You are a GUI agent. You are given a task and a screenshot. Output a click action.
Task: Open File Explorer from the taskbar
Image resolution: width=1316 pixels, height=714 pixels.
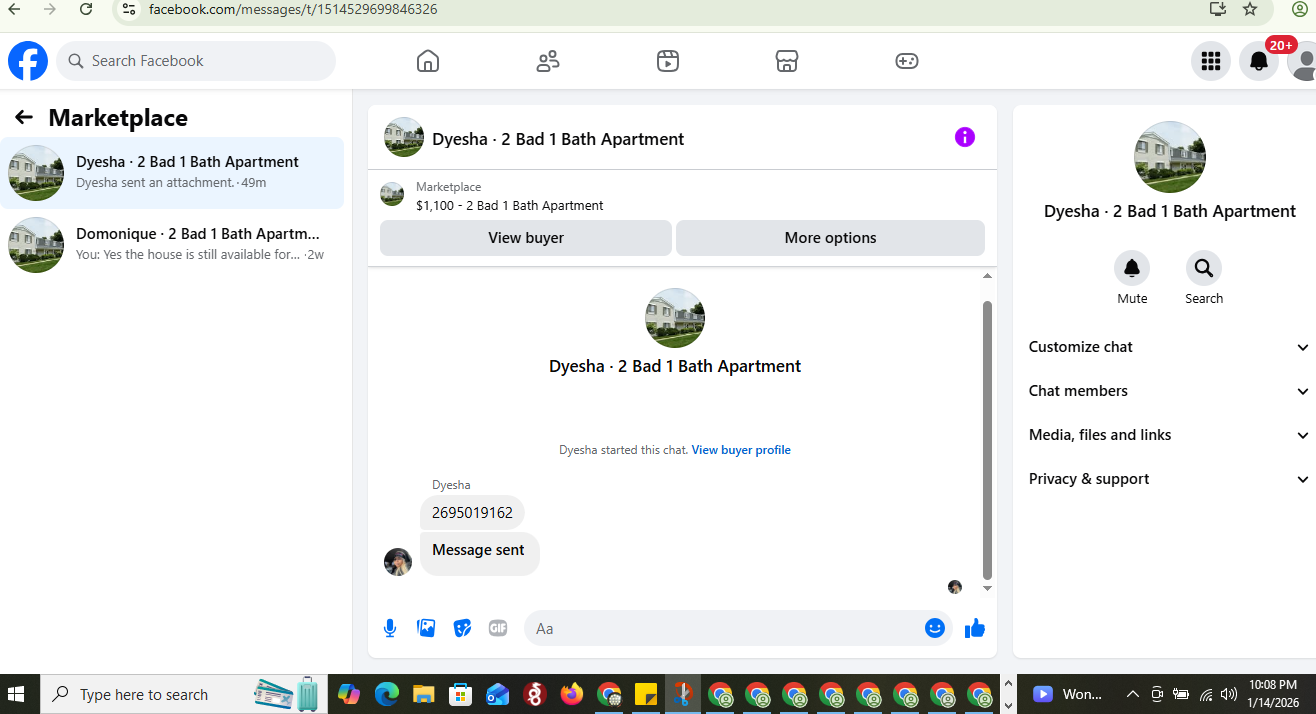click(x=424, y=694)
